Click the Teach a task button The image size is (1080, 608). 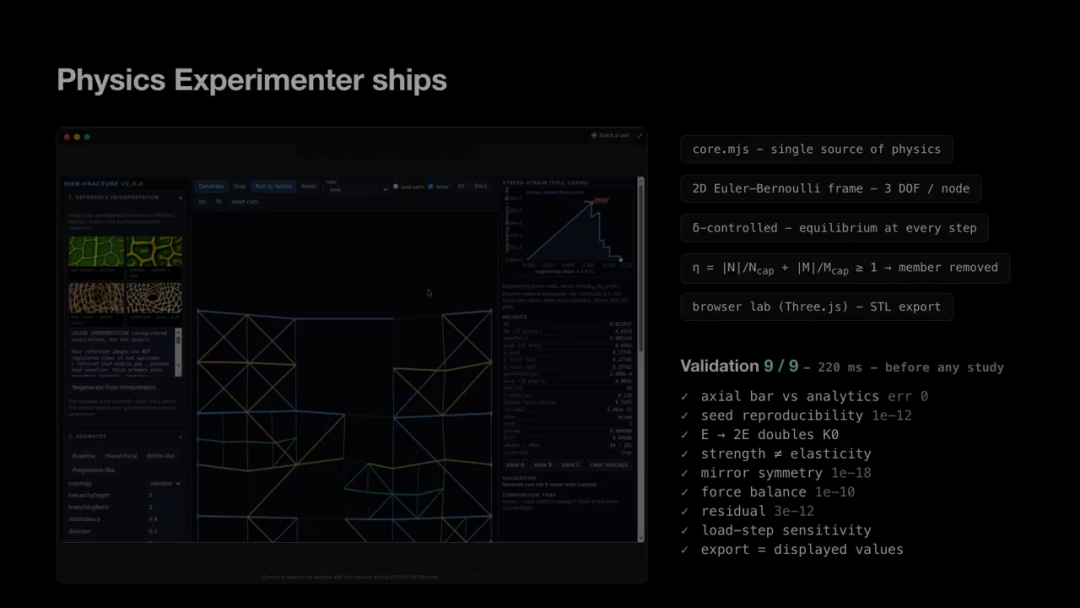click(x=610, y=136)
